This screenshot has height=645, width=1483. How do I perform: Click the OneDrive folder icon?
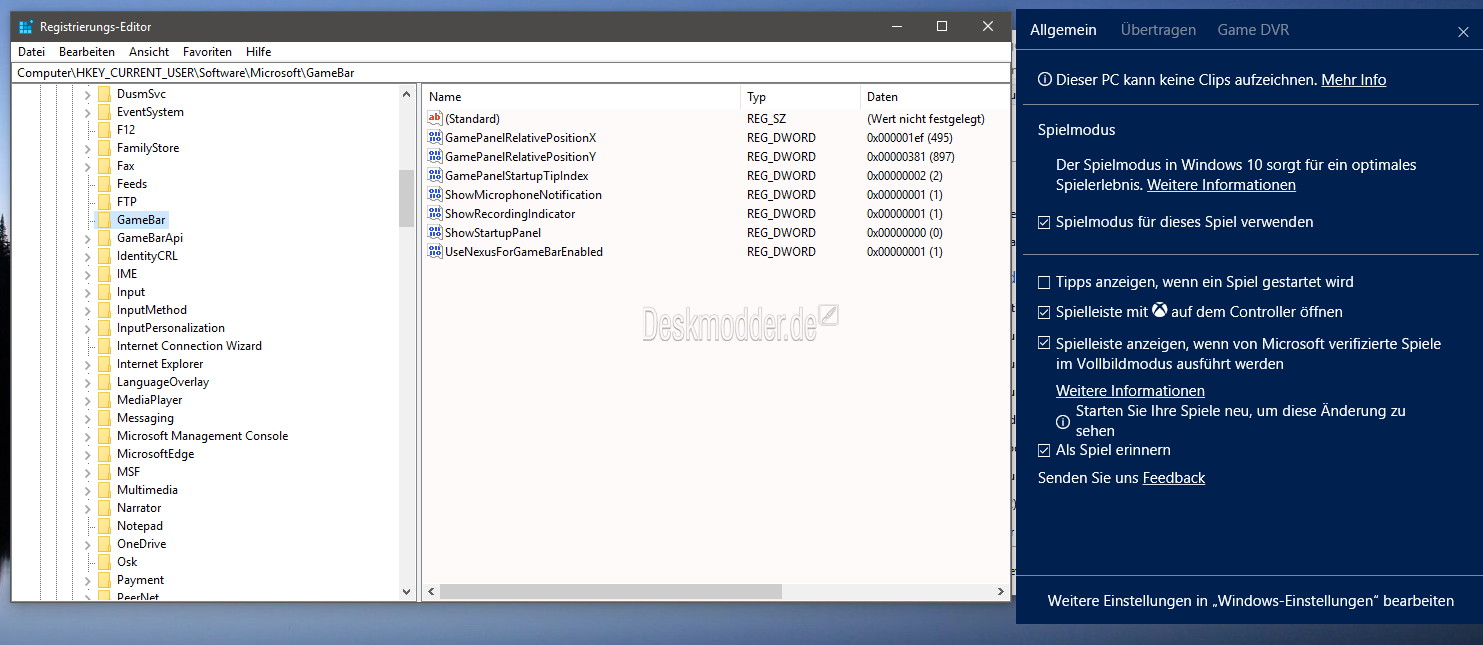tap(104, 544)
